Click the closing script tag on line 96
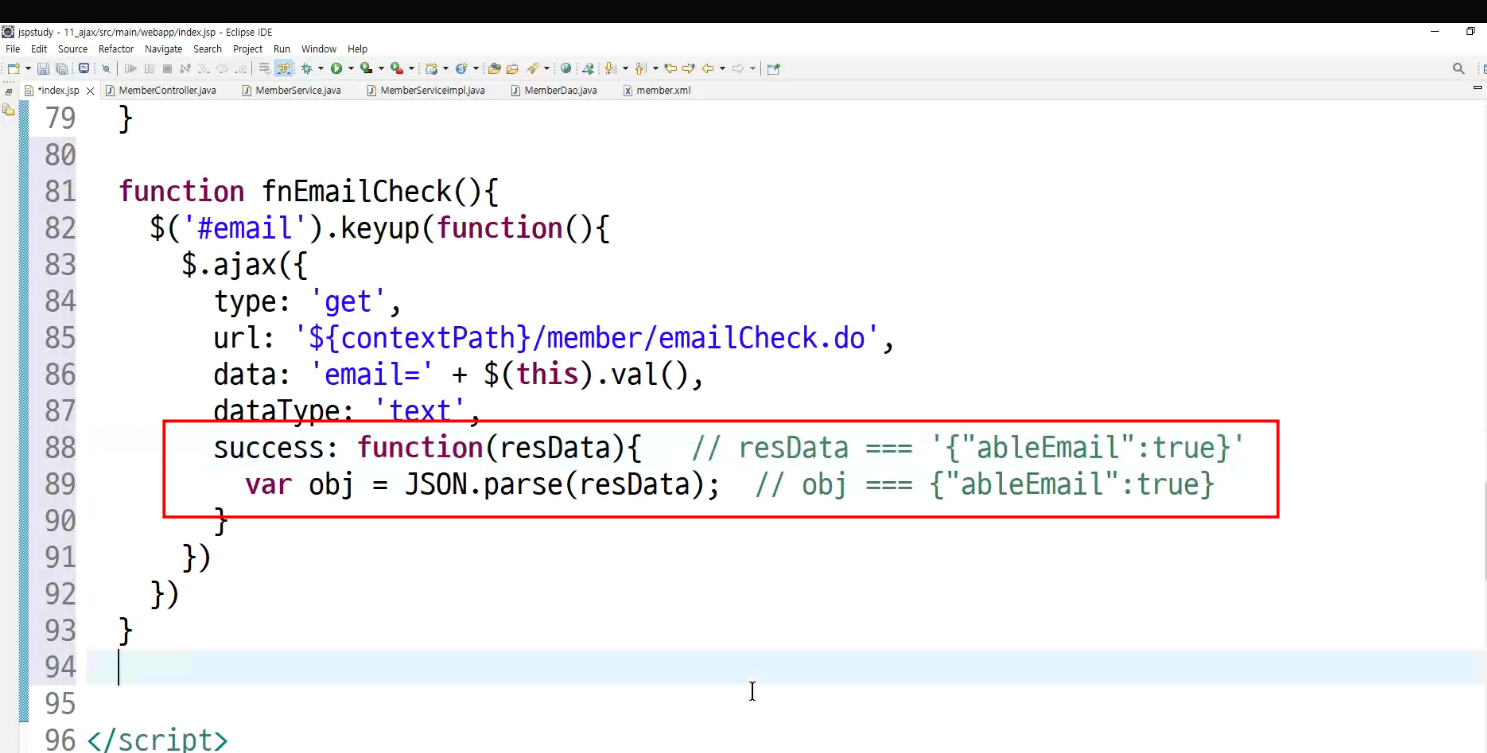Viewport: 1487px width, 753px height. point(158,741)
